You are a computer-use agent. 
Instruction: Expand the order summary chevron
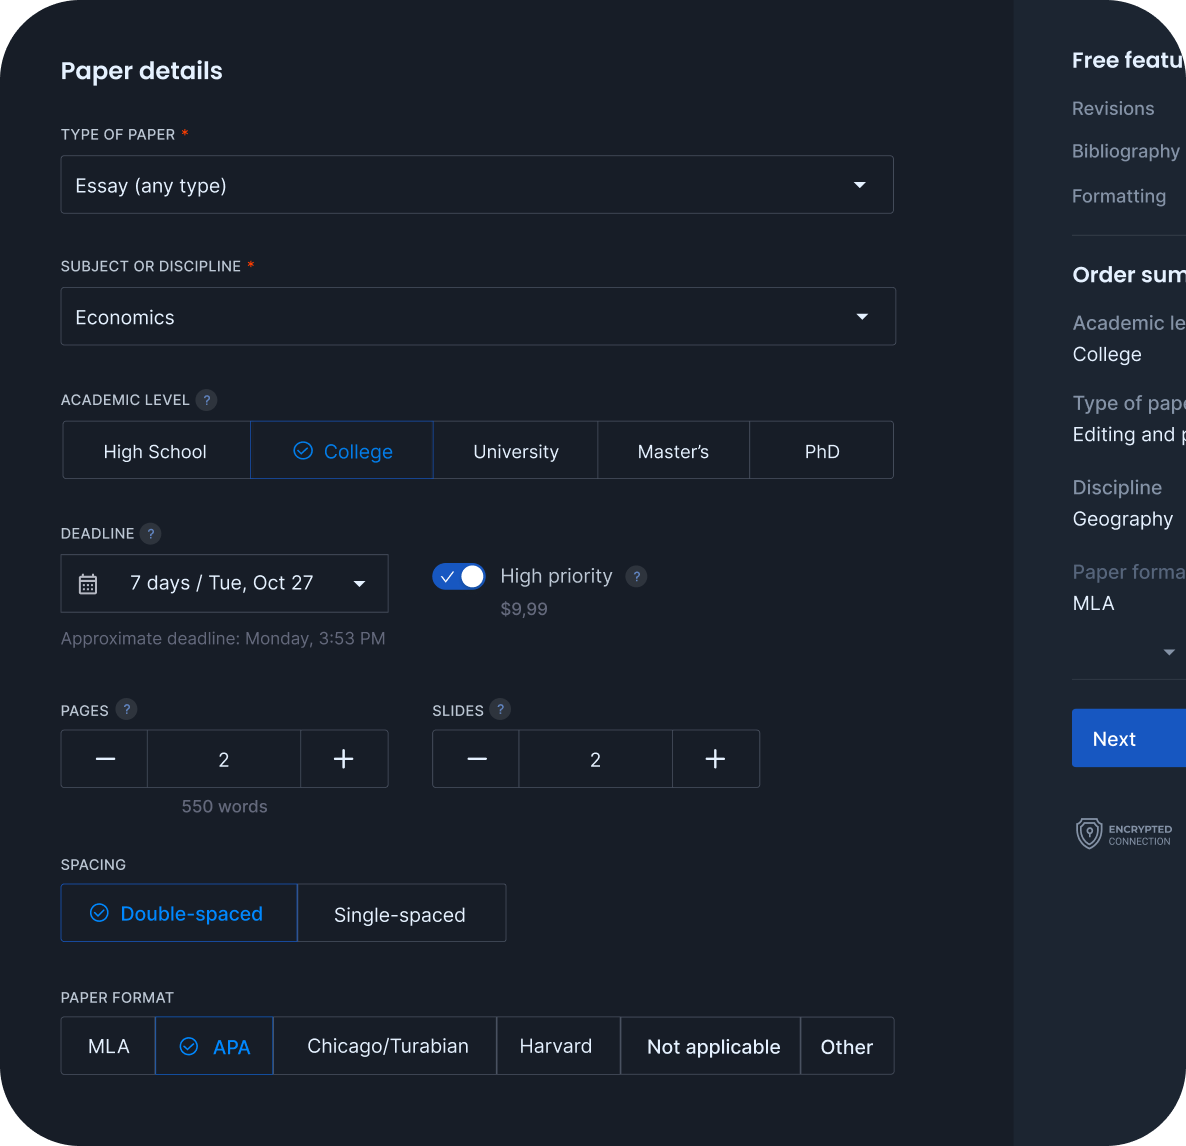pyautogui.click(x=1169, y=652)
